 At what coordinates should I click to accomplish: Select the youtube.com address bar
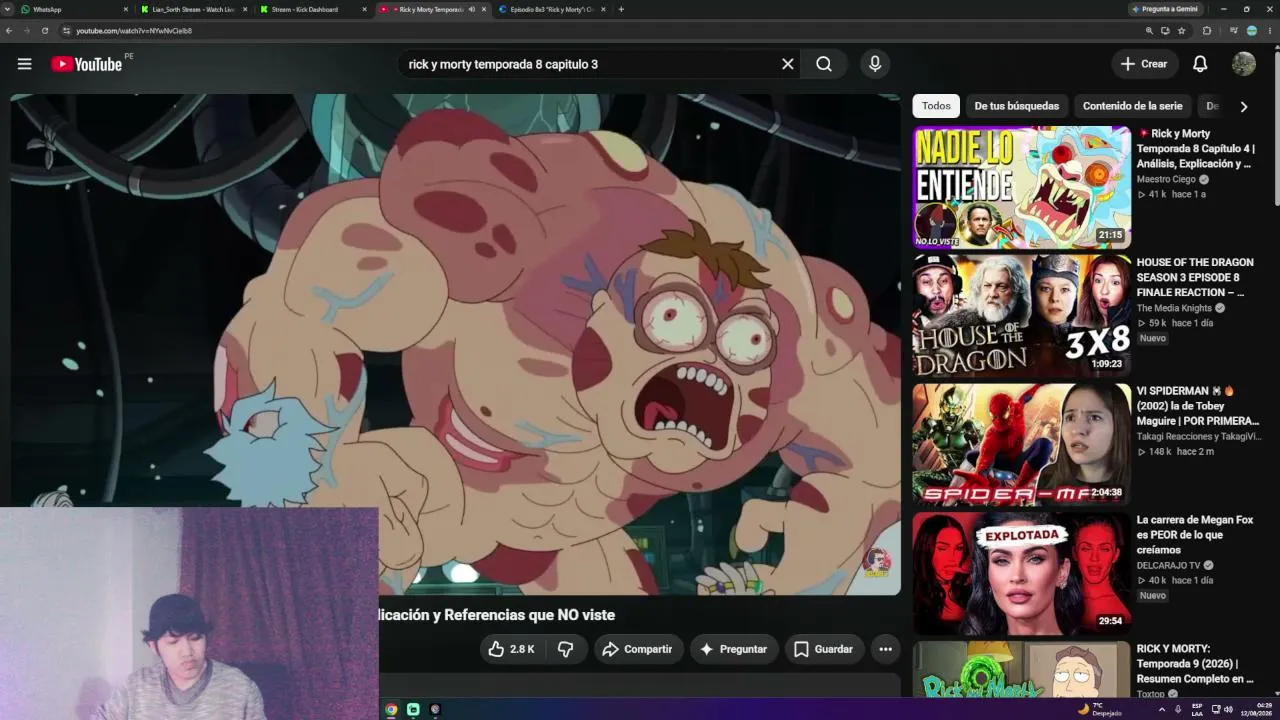tap(600, 31)
